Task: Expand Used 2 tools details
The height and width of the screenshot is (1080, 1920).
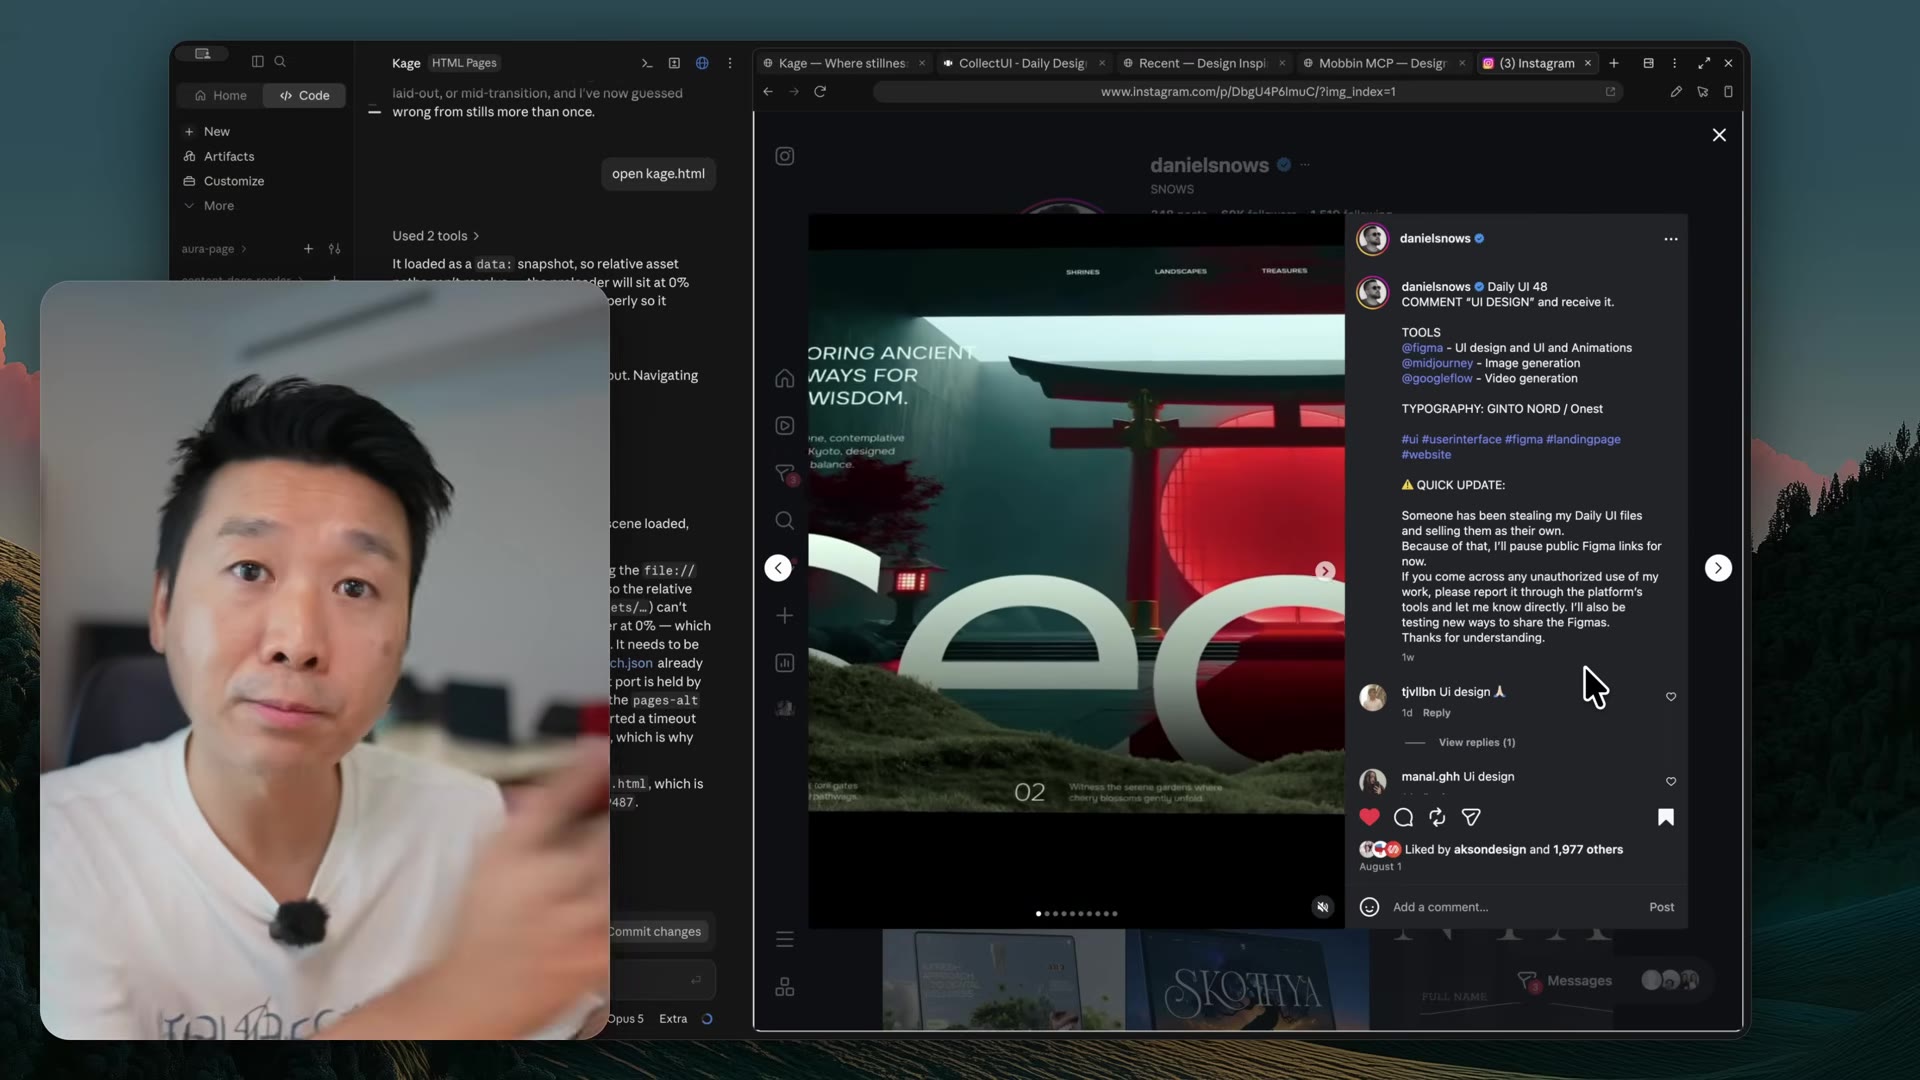Action: pos(436,236)
